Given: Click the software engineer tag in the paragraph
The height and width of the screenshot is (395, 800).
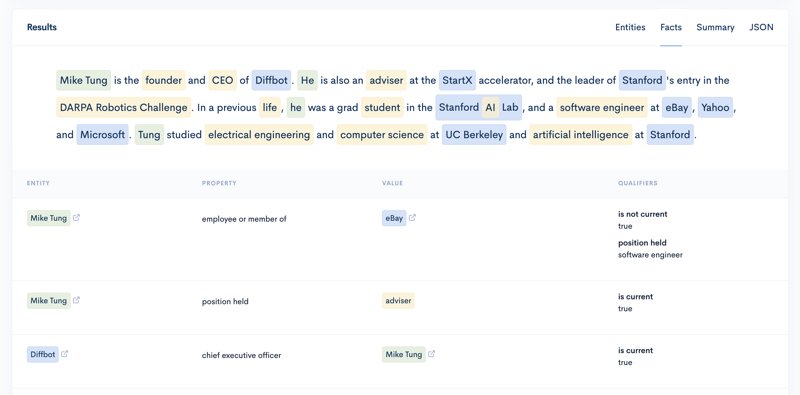Looking at the screenshot, I should (x=602, y=108).
